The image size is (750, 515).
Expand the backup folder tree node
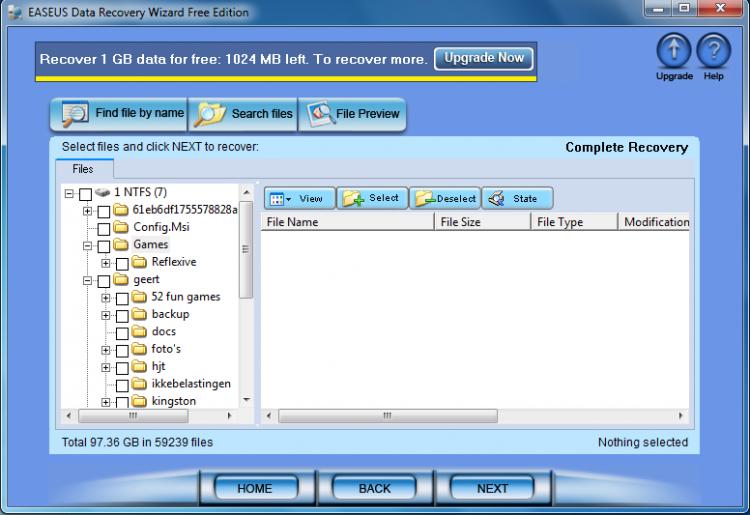coord(106,315)
